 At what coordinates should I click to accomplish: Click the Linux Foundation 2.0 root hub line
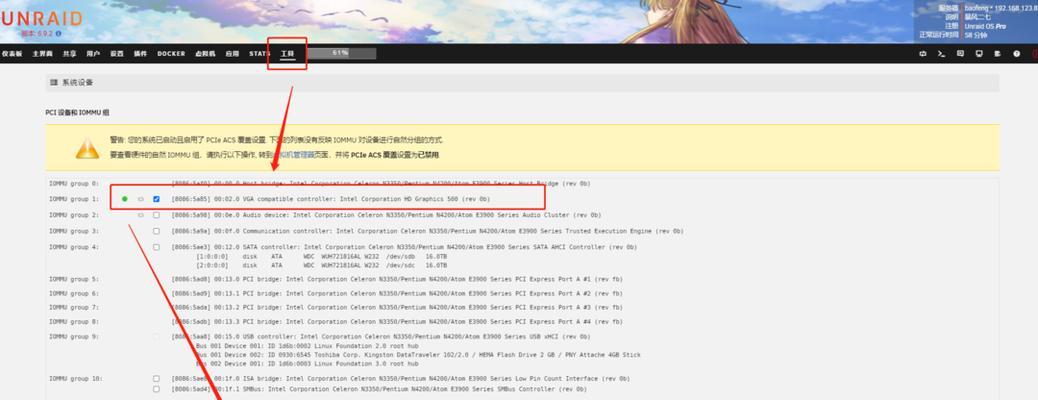(307, 346)
